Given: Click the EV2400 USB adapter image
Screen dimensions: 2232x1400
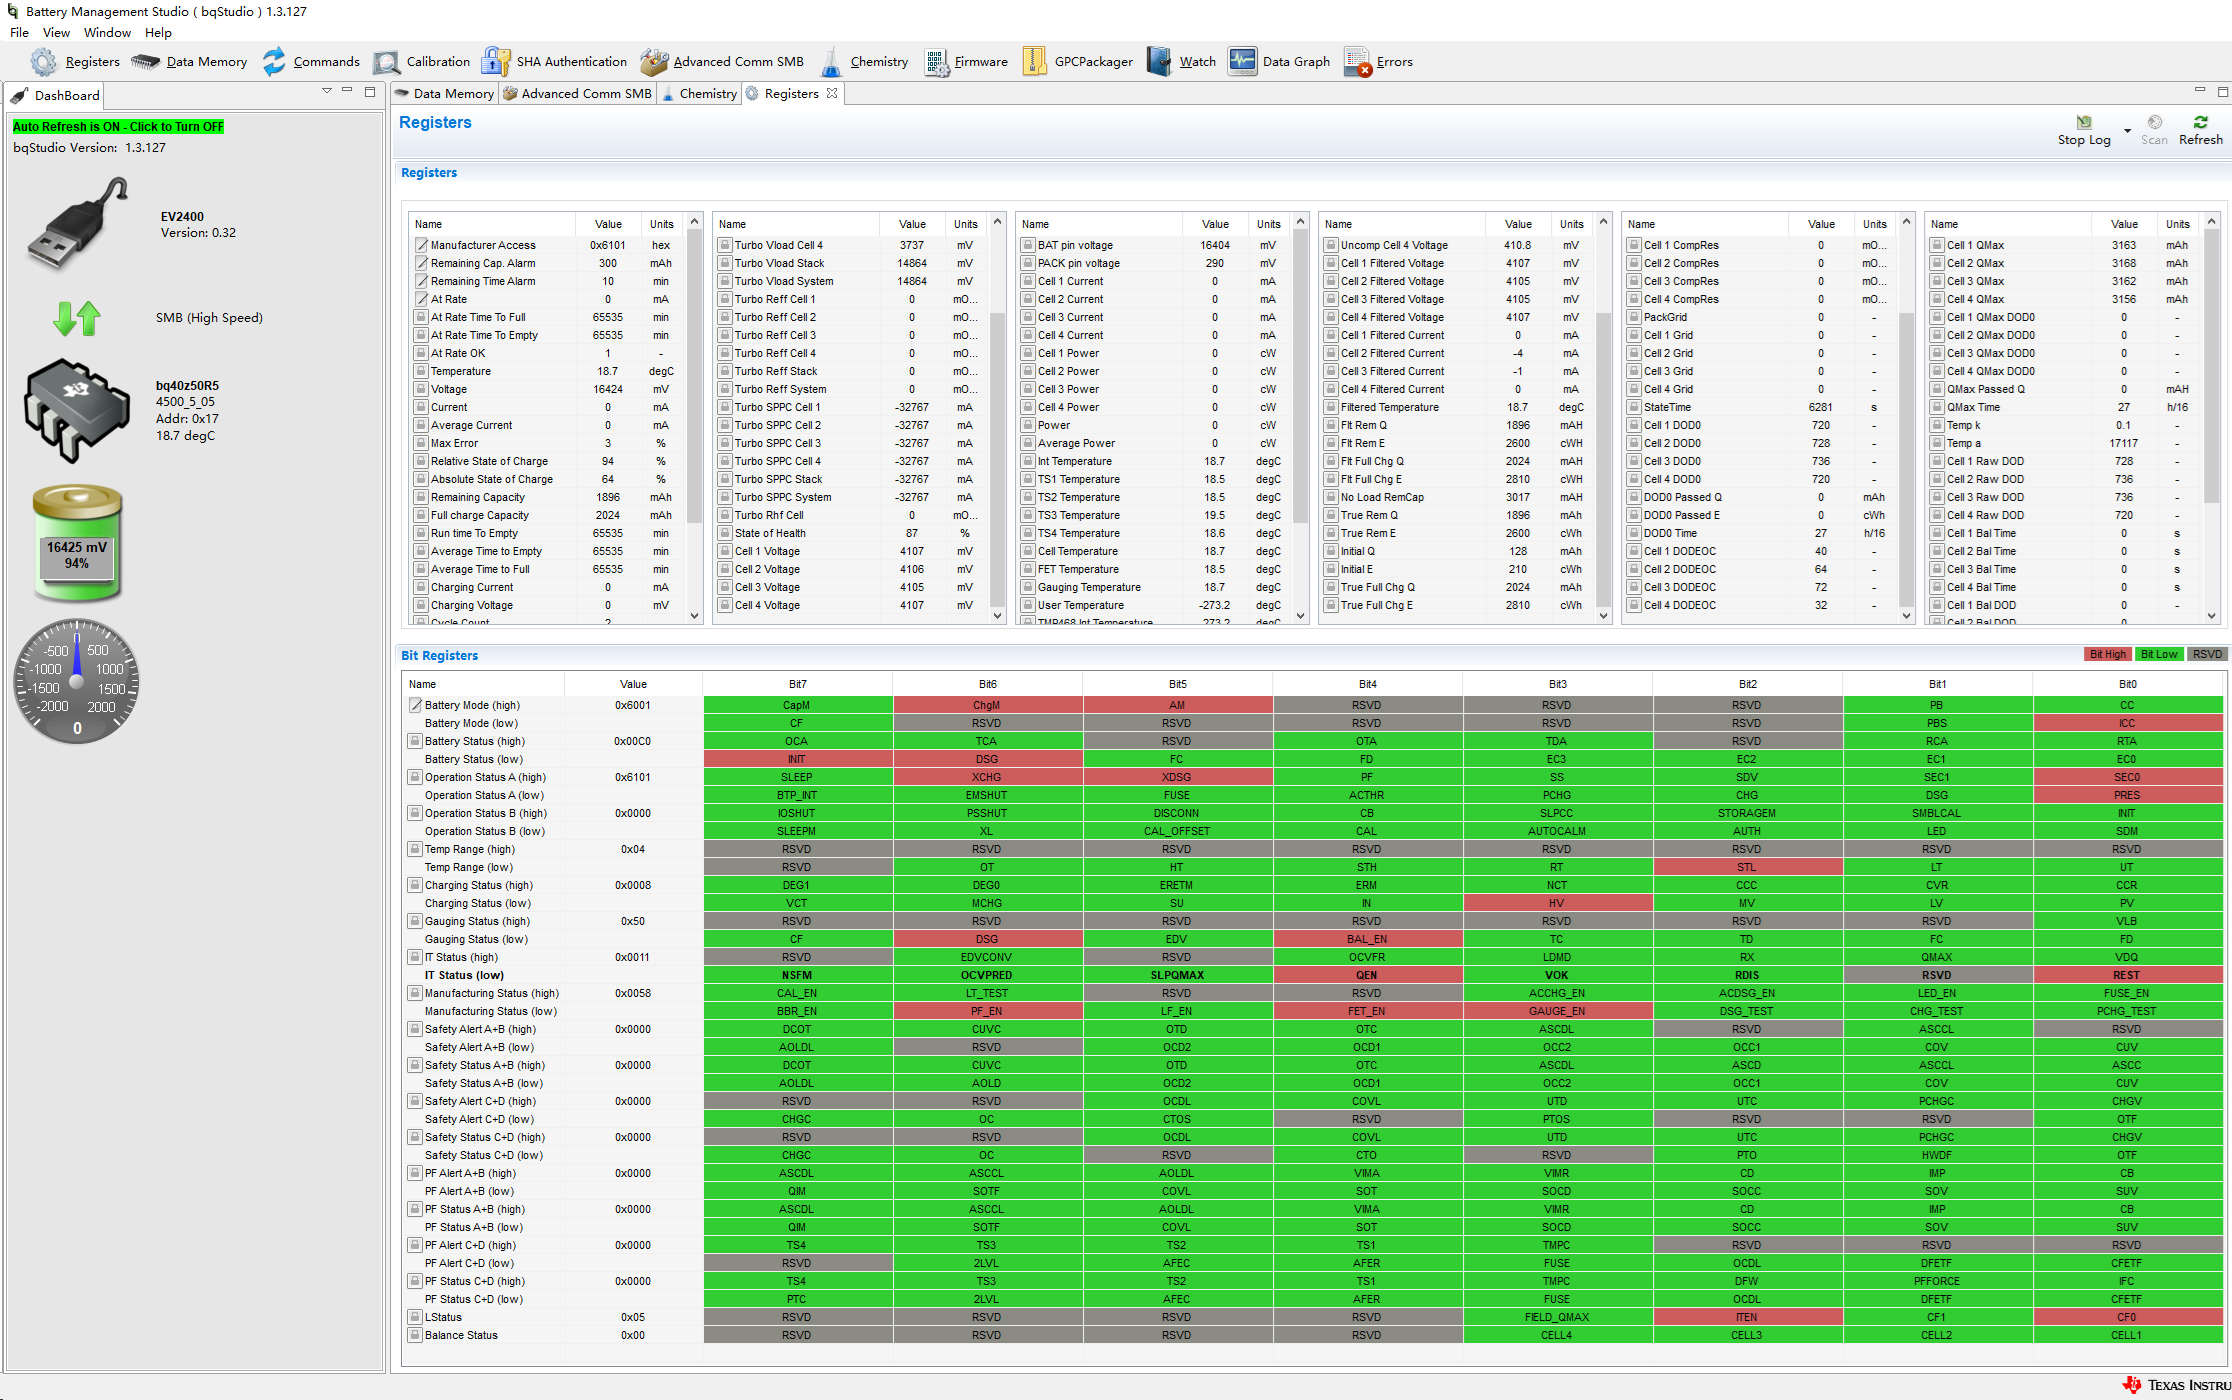Looking at the screenshot, I should [78, 224].
